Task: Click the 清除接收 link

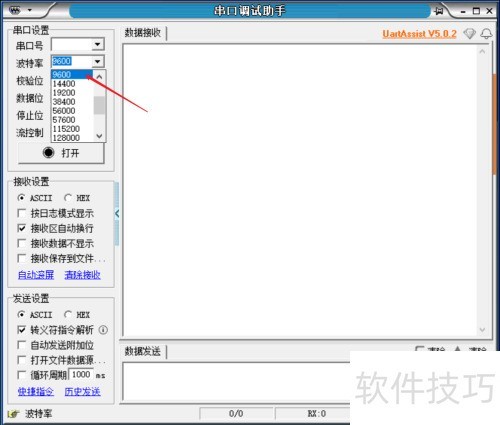Action: [82, 275]
